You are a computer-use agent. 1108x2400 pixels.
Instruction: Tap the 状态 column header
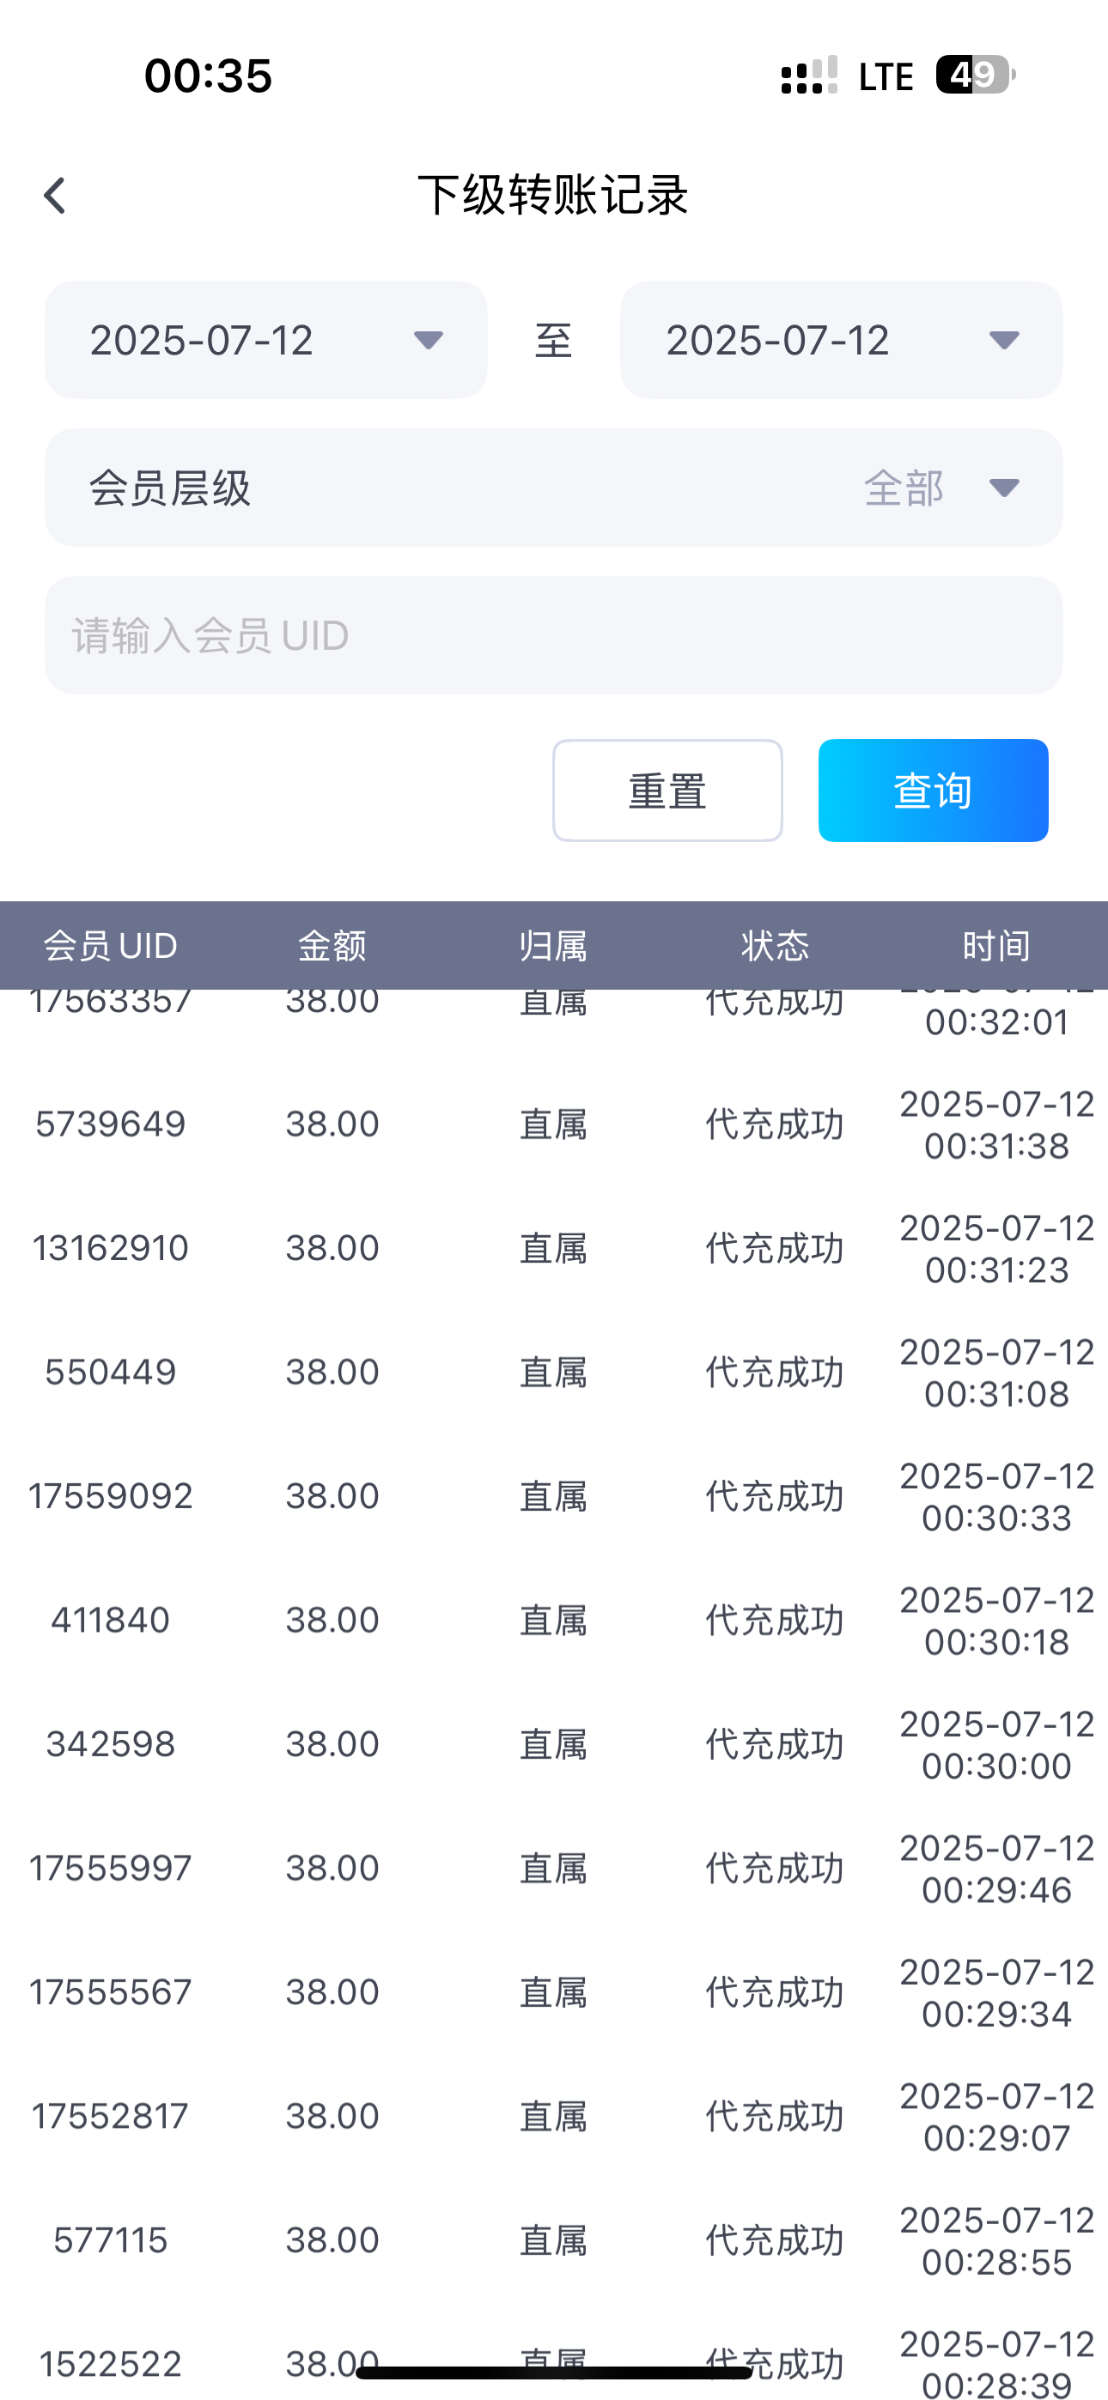pos(775,946)
